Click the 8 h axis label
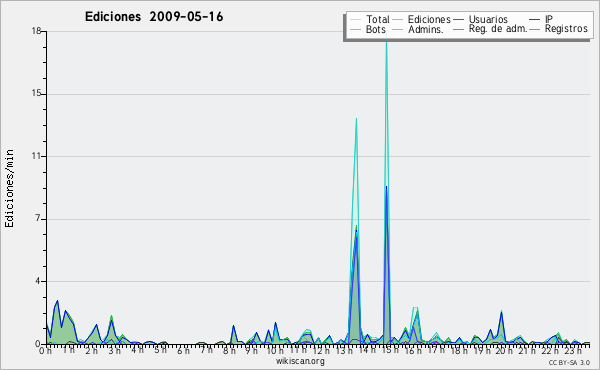This screenshot has height=370, width=600. tap(230, 350)
